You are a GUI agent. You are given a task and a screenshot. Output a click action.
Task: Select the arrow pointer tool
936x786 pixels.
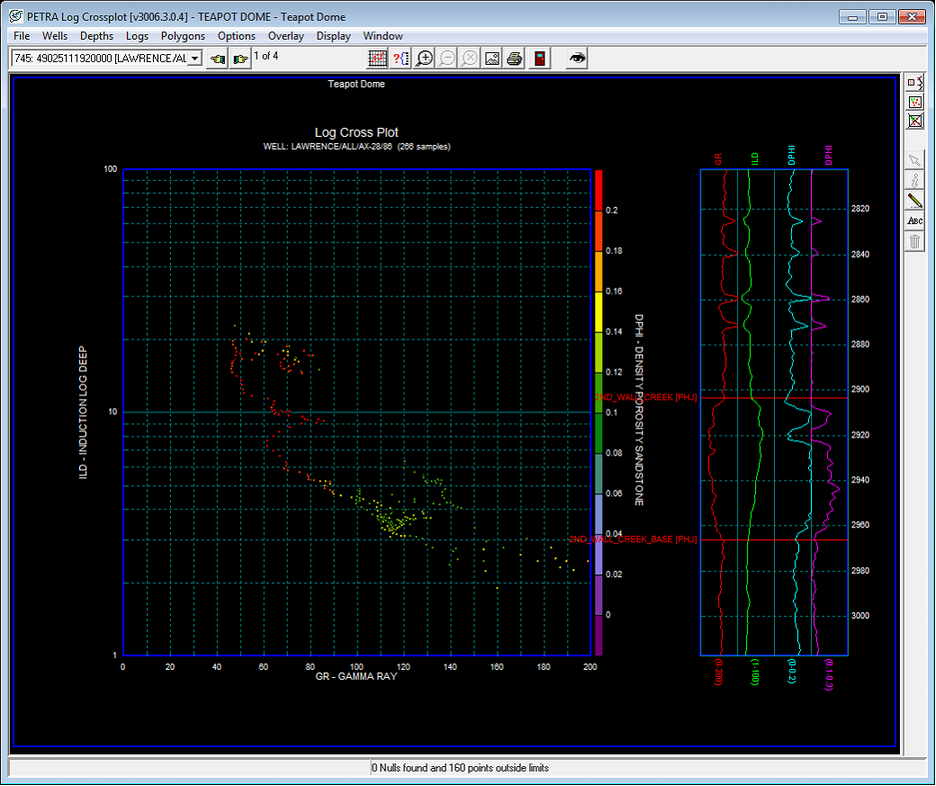click(914, 159)
